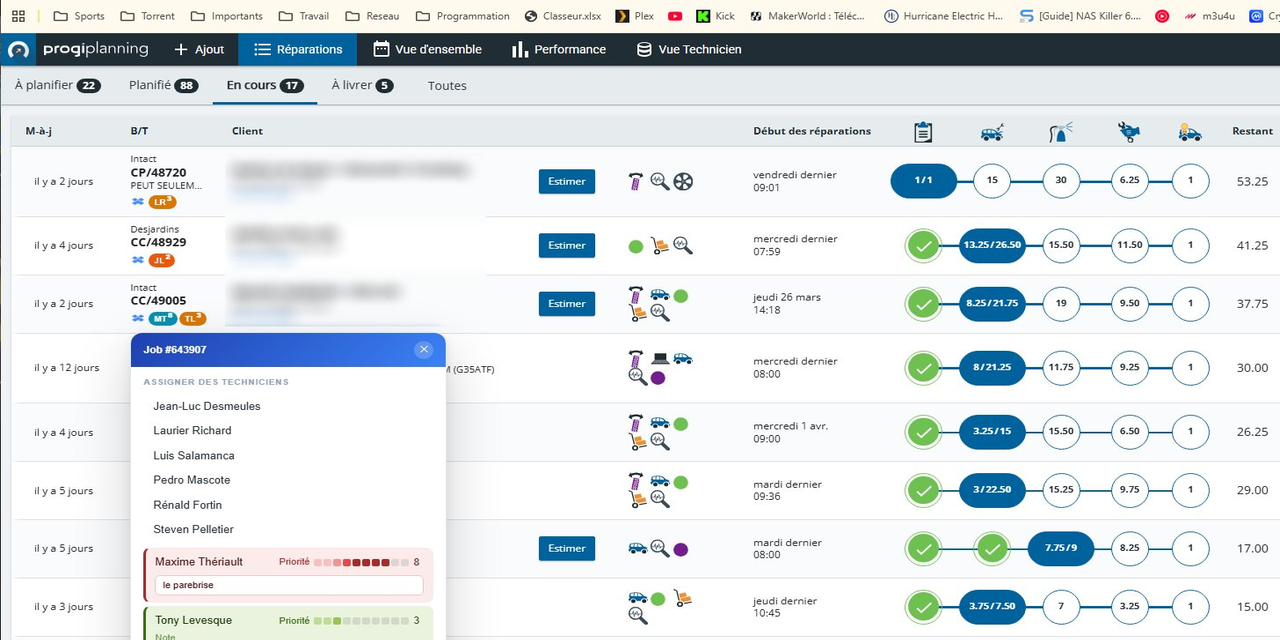This screenshot has height=640, width=1280.
Task: Switch to the À planifier tab
Action: click(57, 85)
